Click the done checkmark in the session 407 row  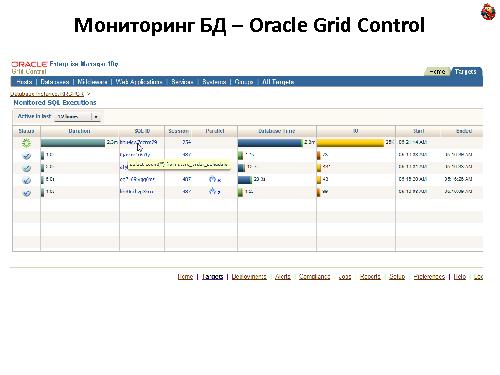(26, 180)
